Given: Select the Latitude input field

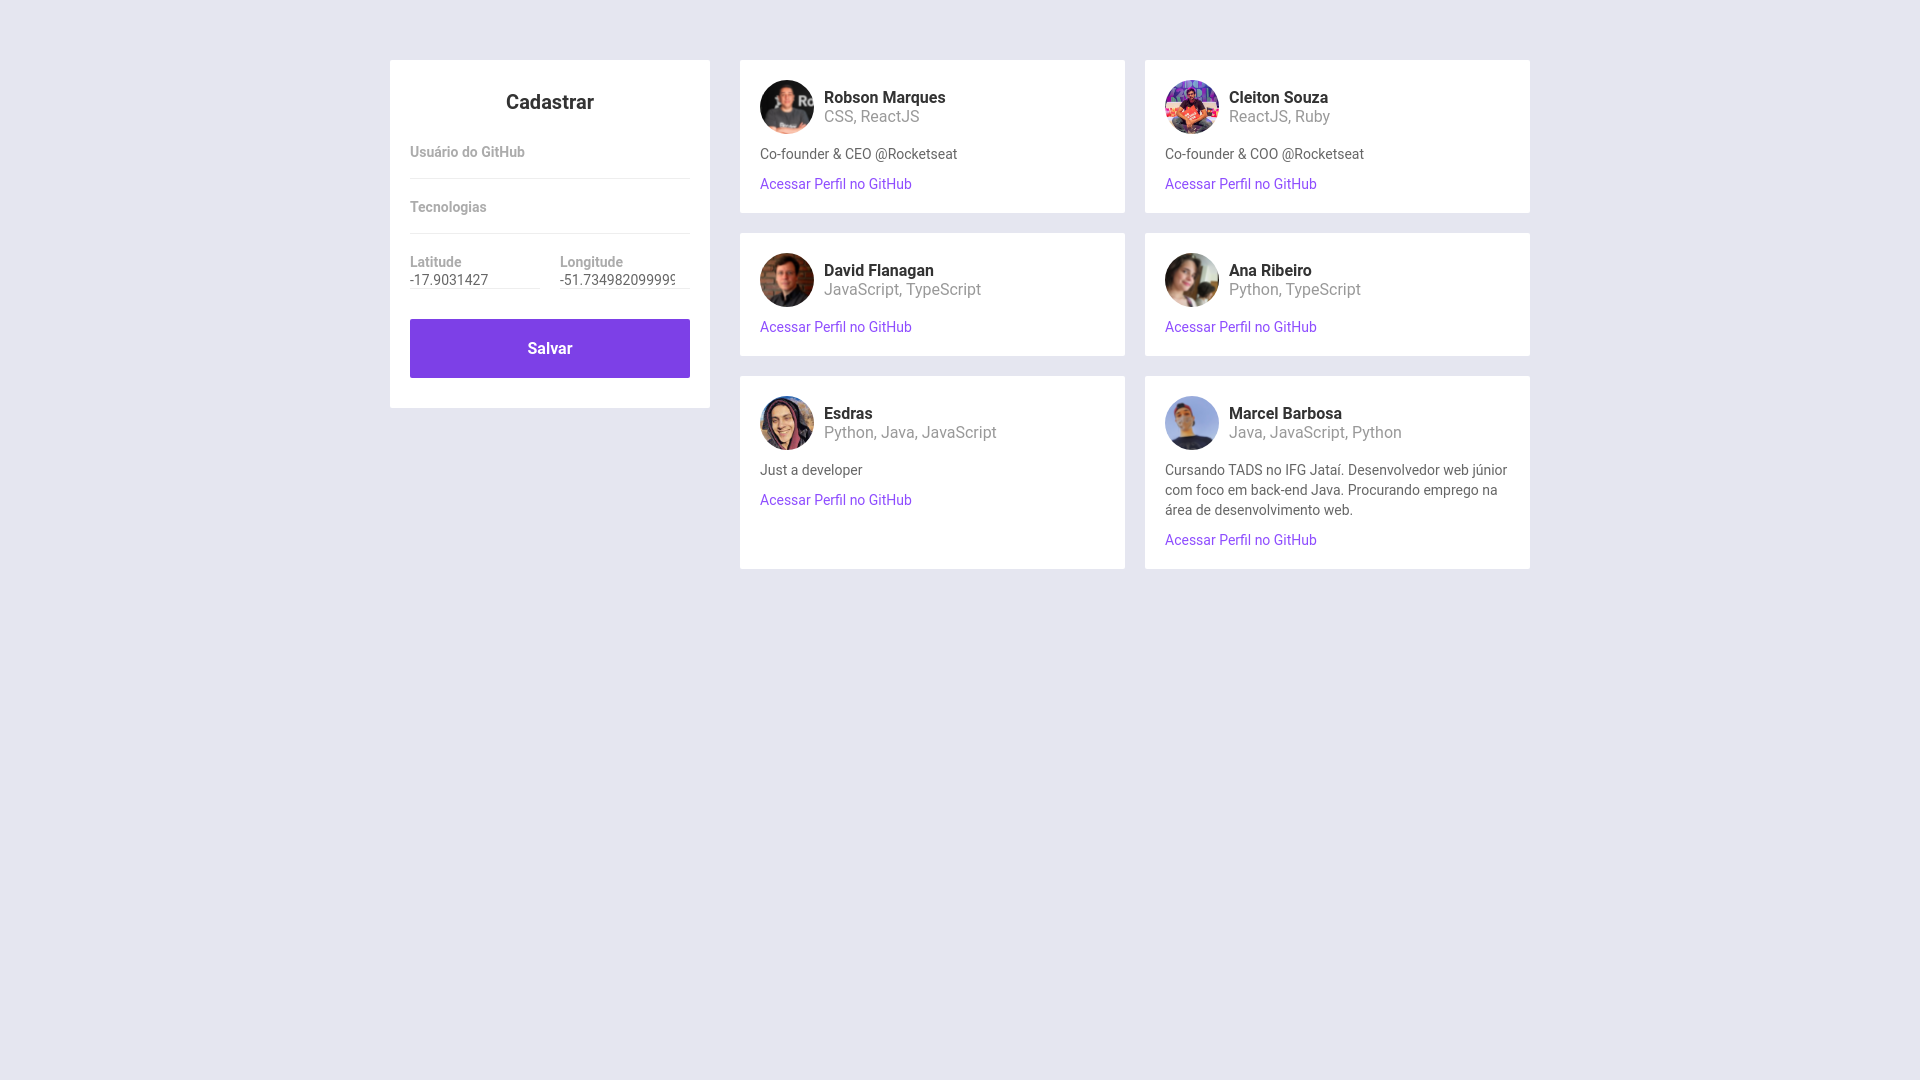Looking at the screenshot, I should (x=475, y=280).
